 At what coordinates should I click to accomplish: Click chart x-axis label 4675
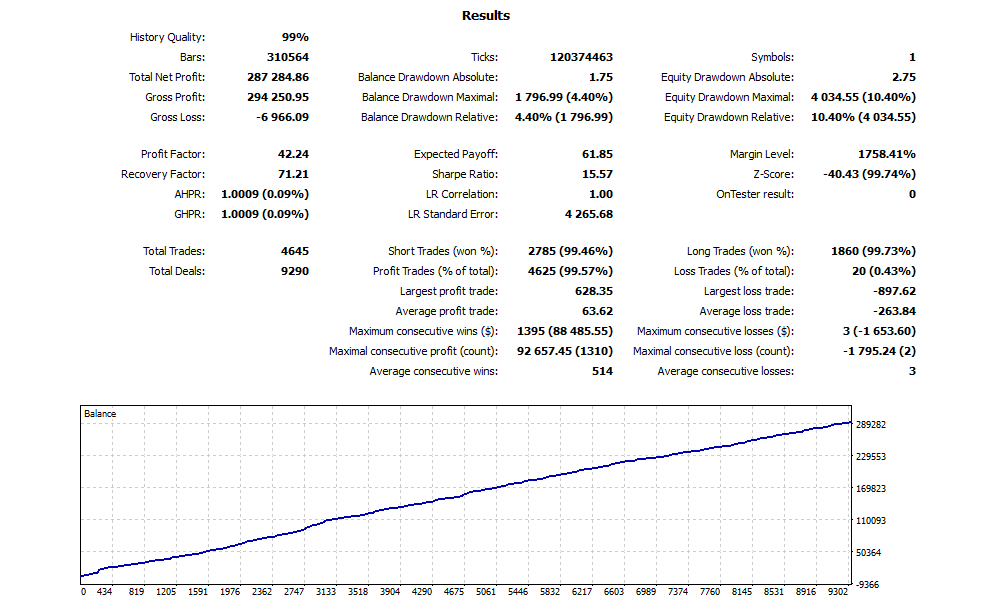454,592
